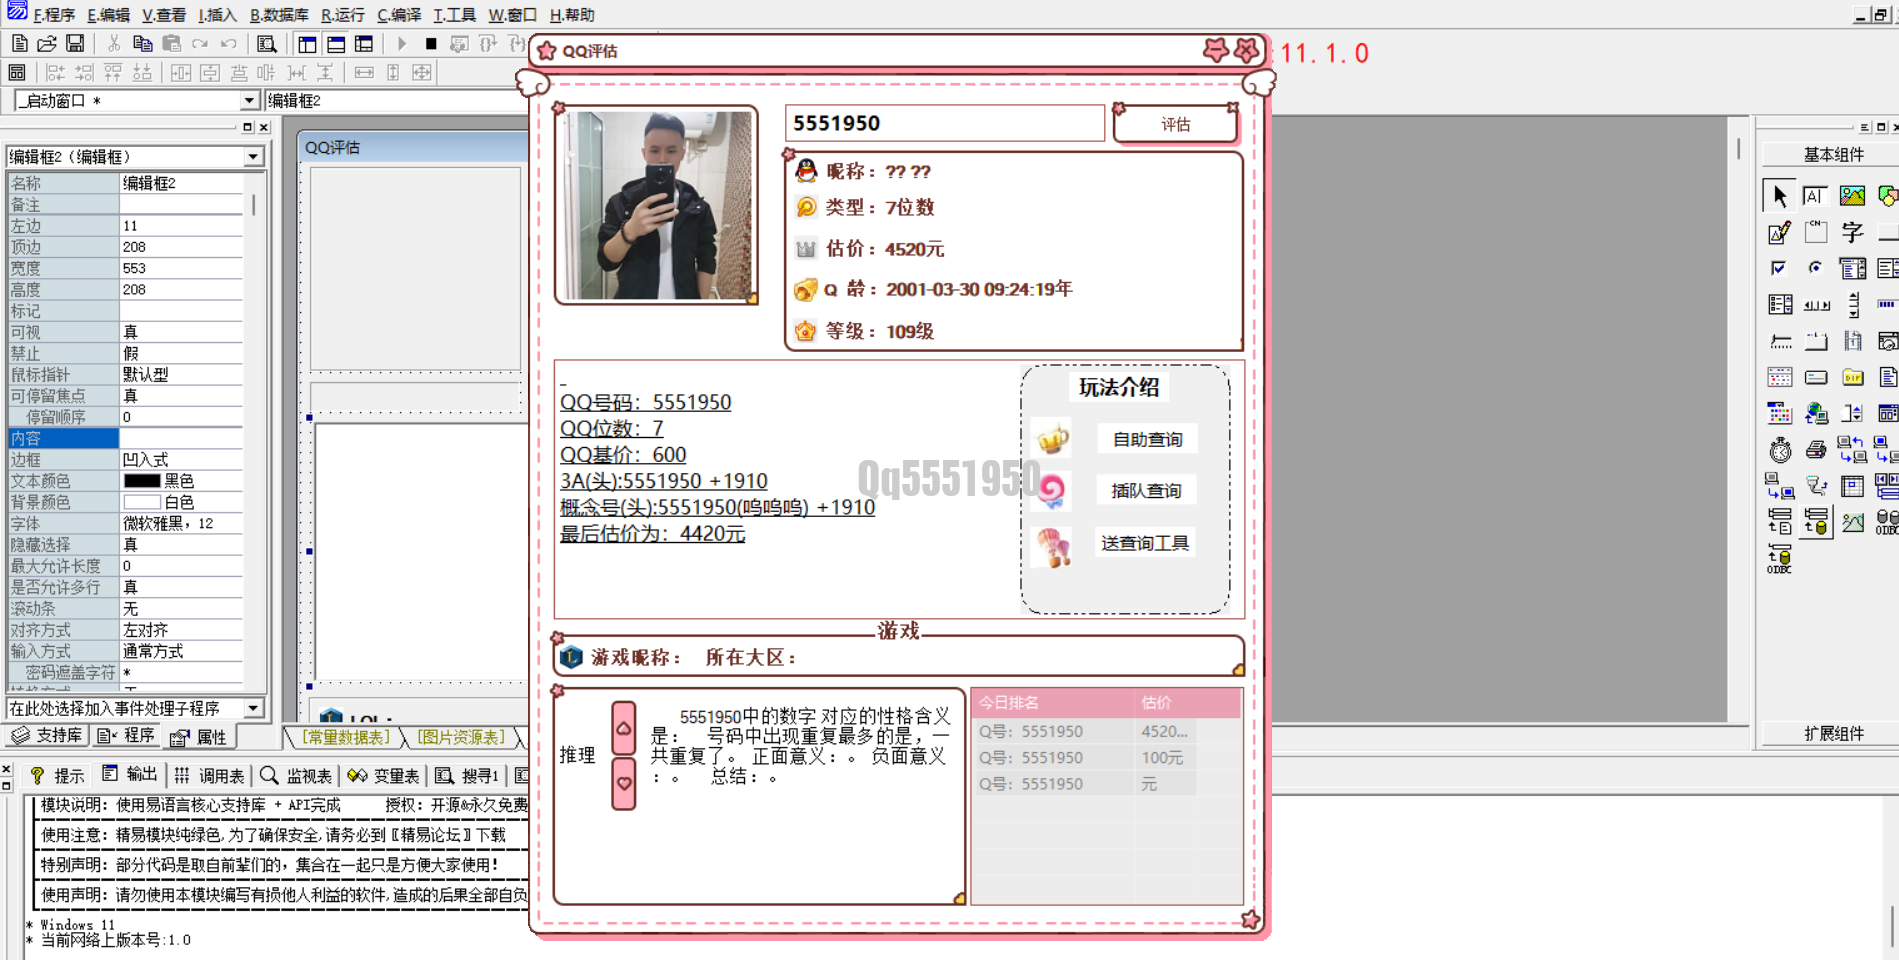Select the radio button component icon
This screenshot has height=960, width=1899.
pos(1815,268)
